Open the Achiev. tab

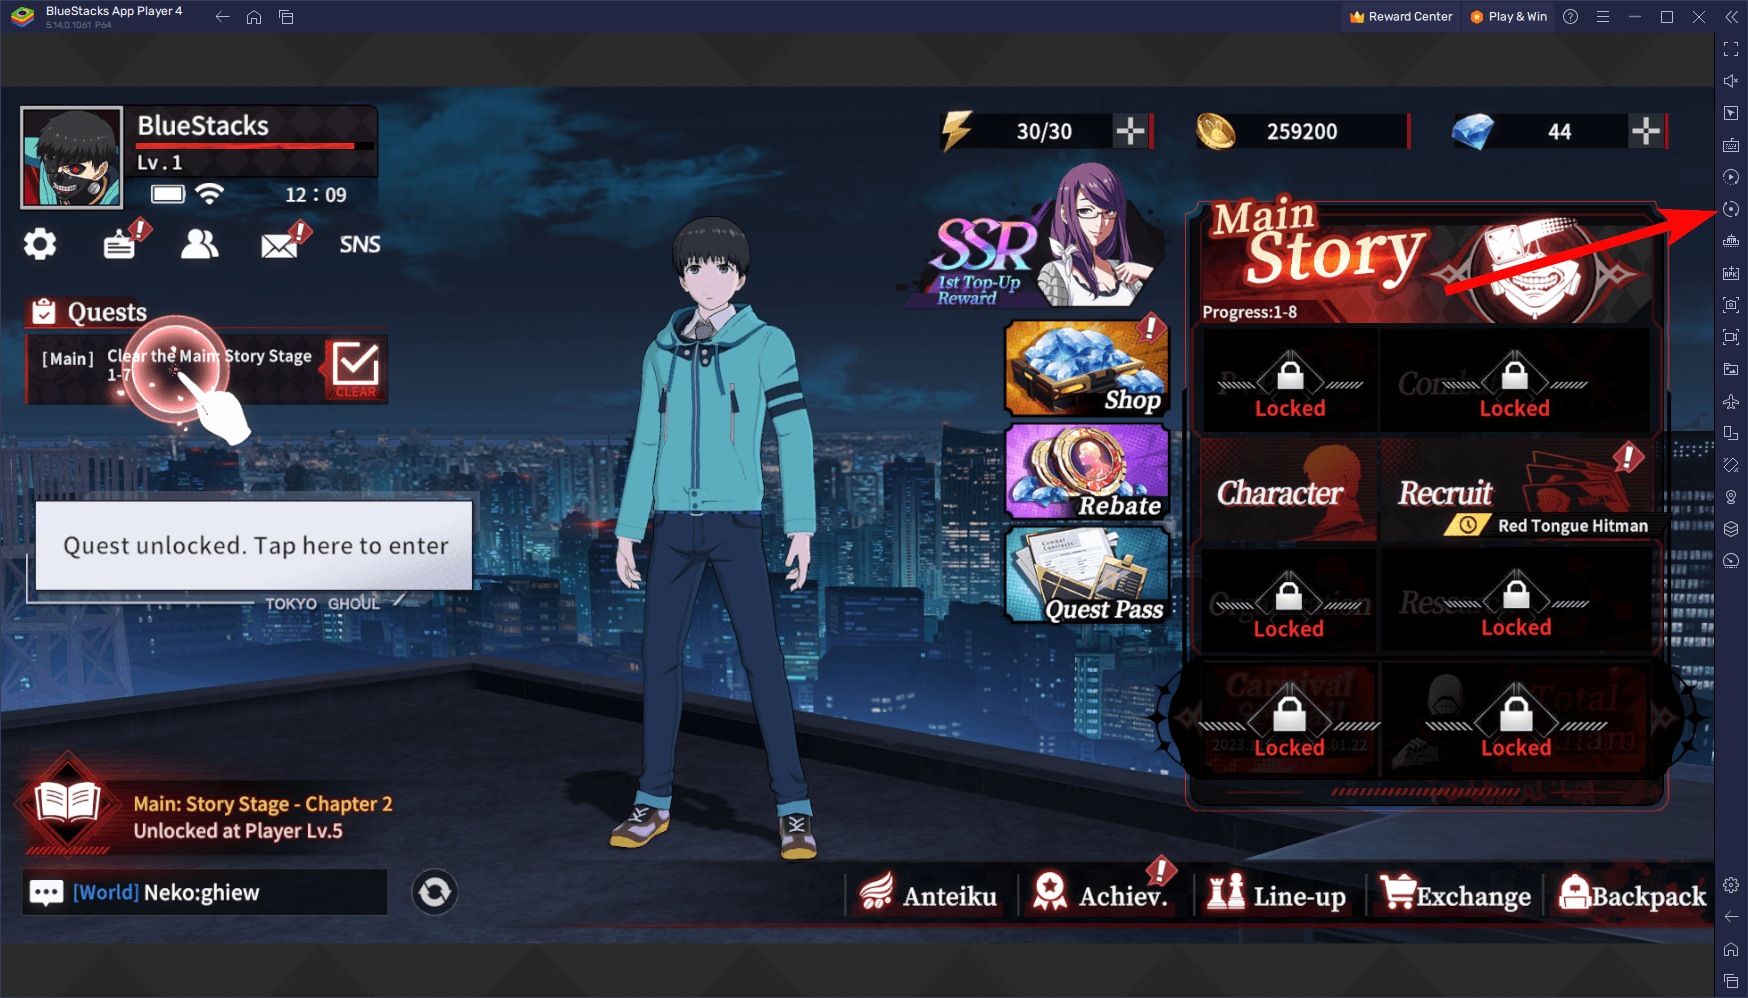(1101, 893)
